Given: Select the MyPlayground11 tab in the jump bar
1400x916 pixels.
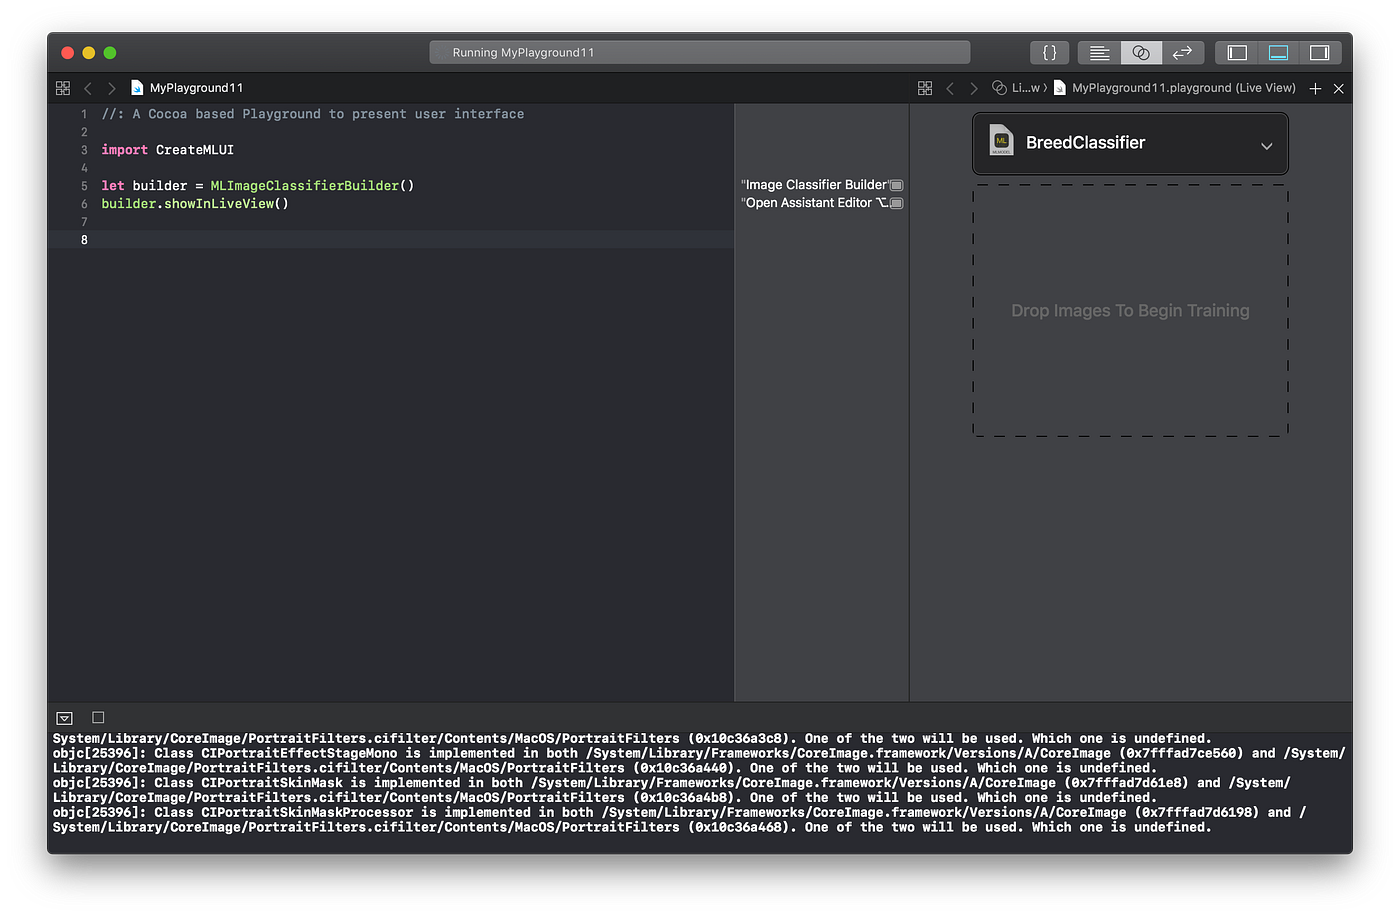Looking at the screenshot, I should (195, 87).
